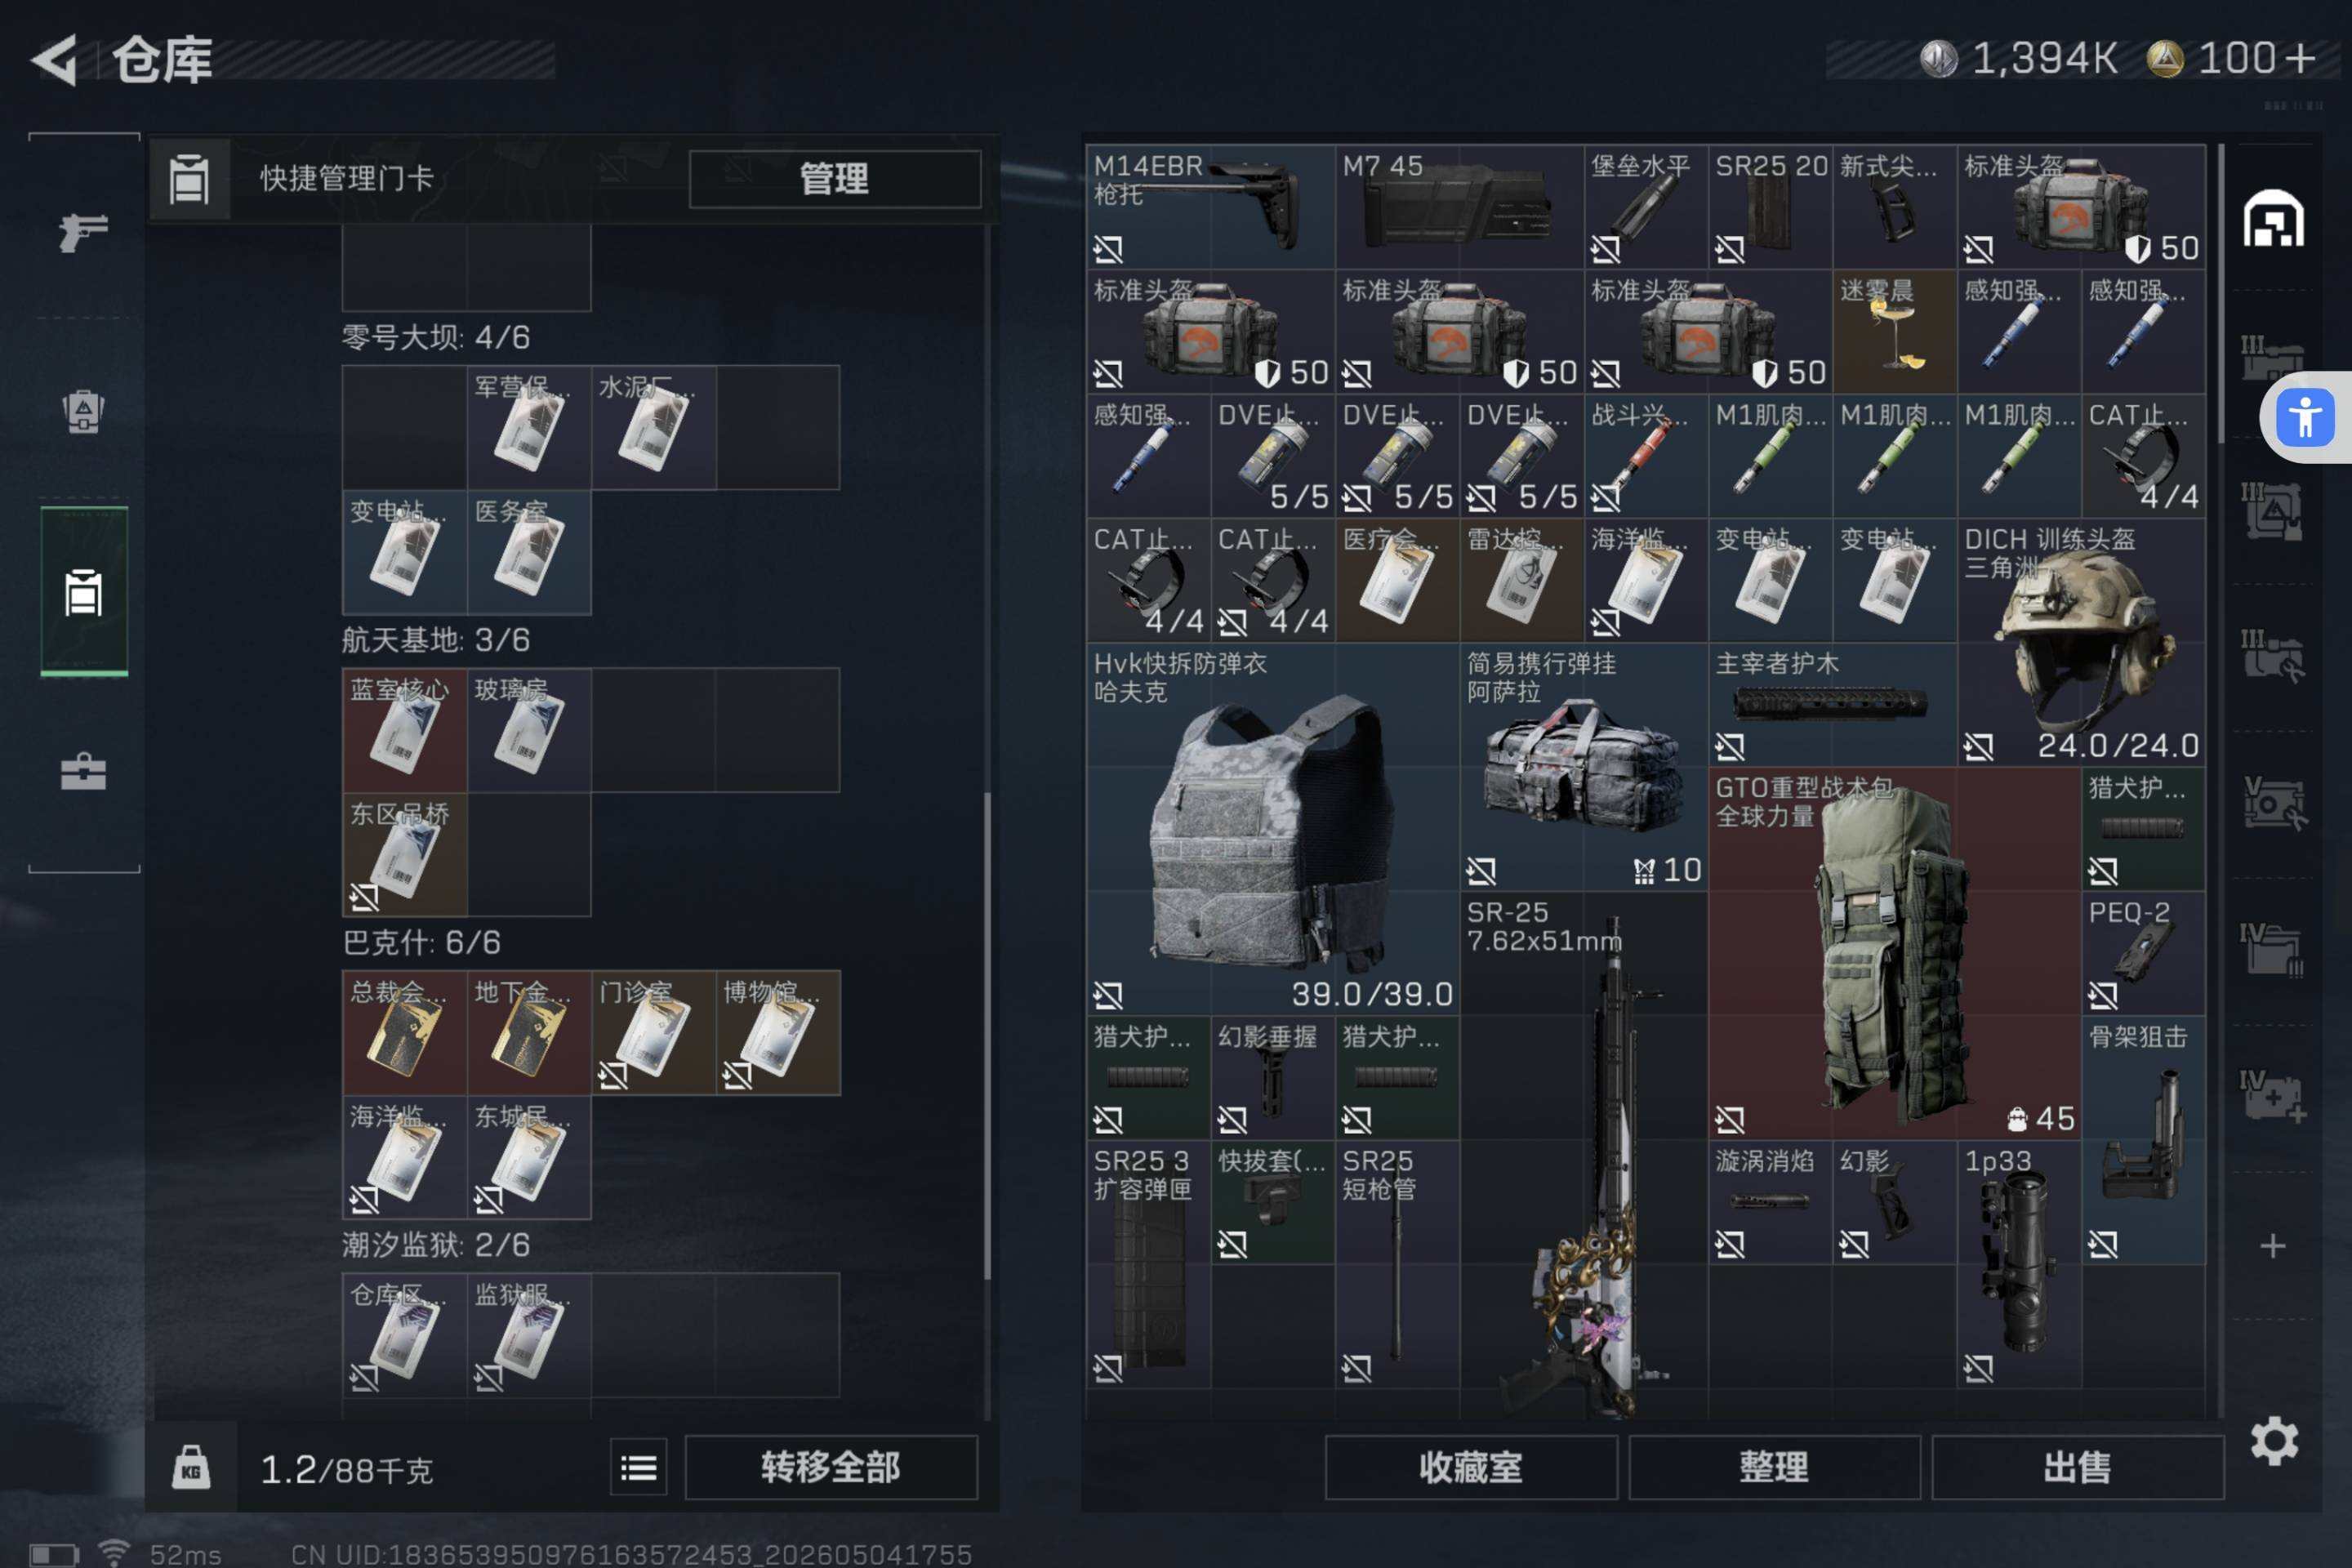The image size is (2352, 1568).
Task: Open the level III warning-sign container tab
Action: click(x=2273, y=510)
